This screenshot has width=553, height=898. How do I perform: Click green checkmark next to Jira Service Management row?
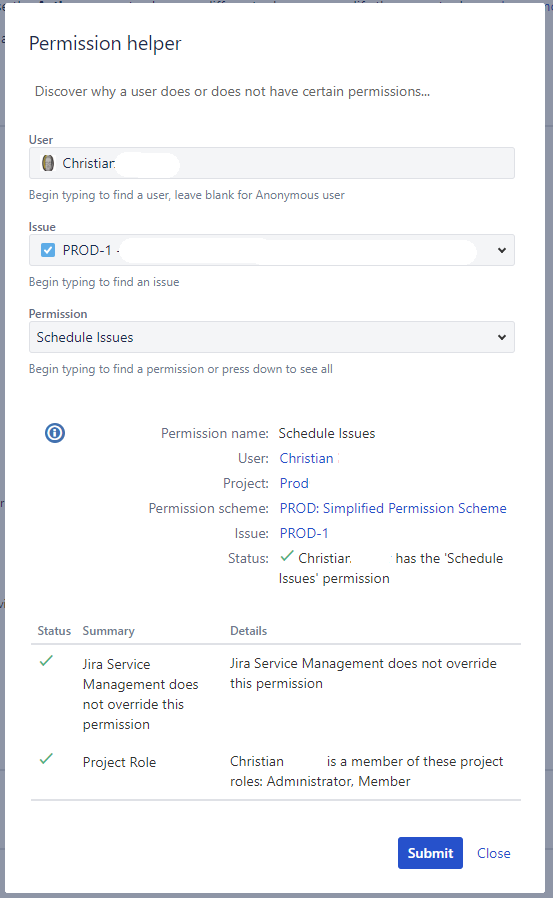(46, 661)
